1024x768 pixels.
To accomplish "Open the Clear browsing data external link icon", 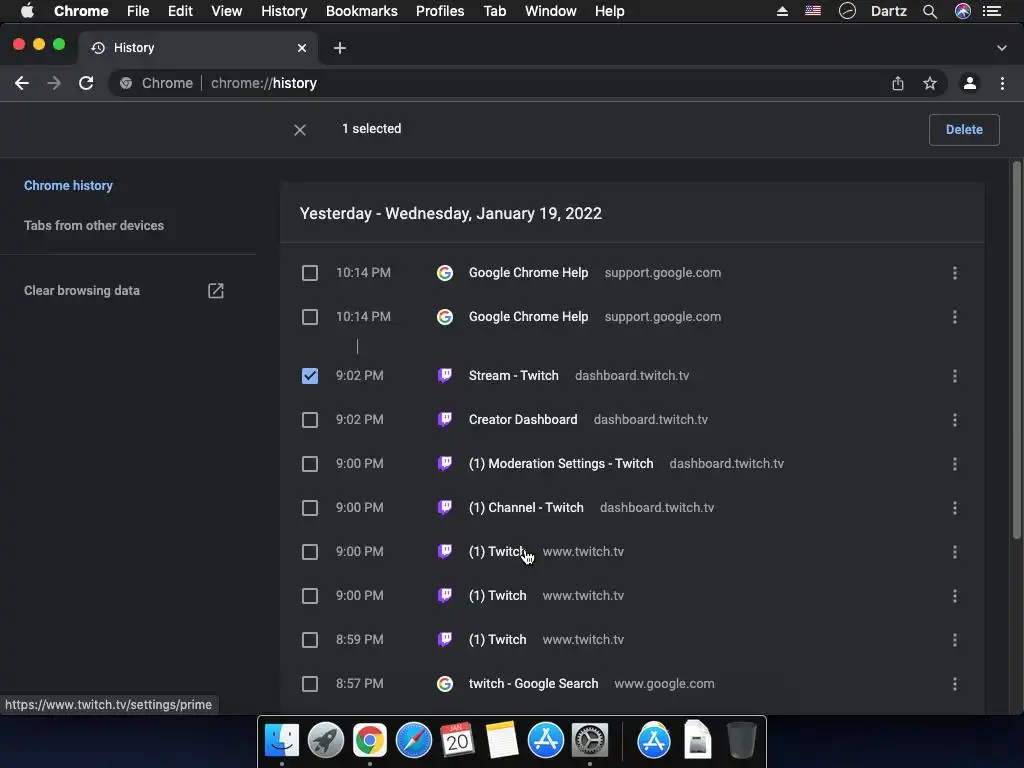I will (216, 291).
